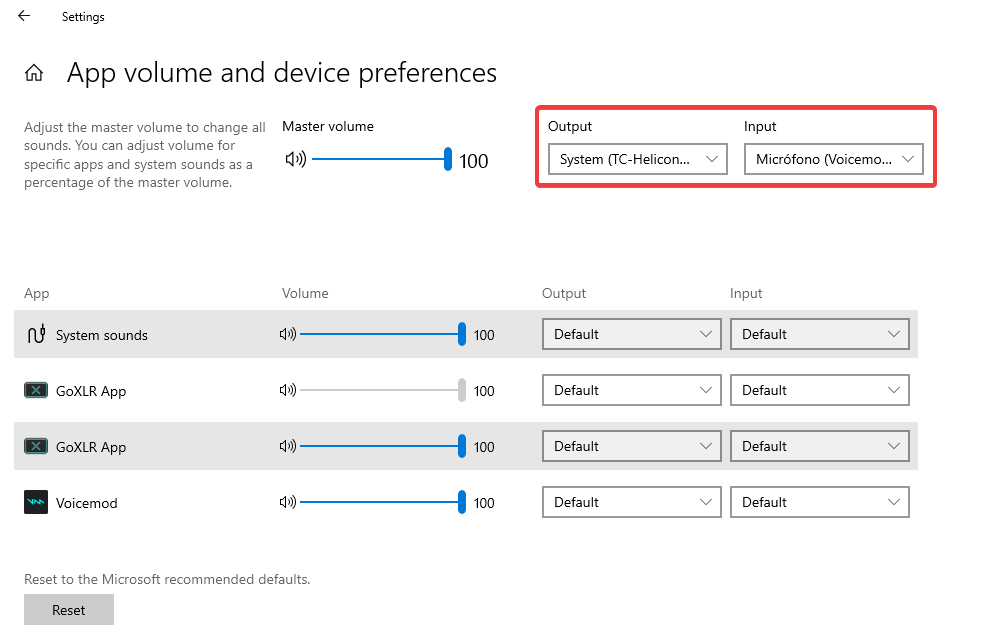The height and width of the screenshot is (639, 985).
Task: Click the second GoXLR App icon
Action: 36,446
